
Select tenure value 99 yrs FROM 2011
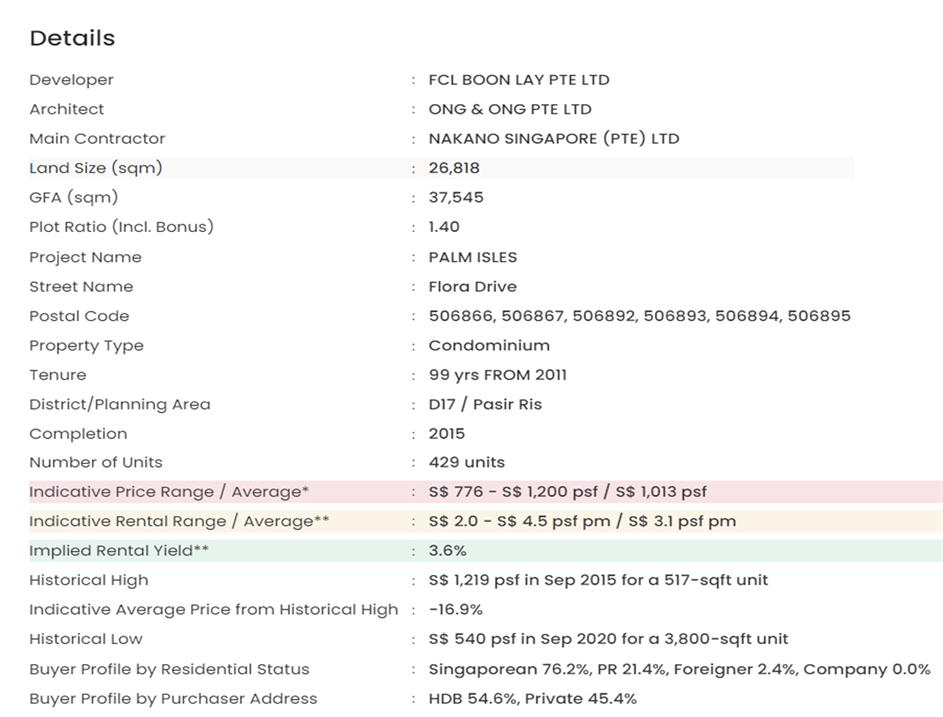497,375
